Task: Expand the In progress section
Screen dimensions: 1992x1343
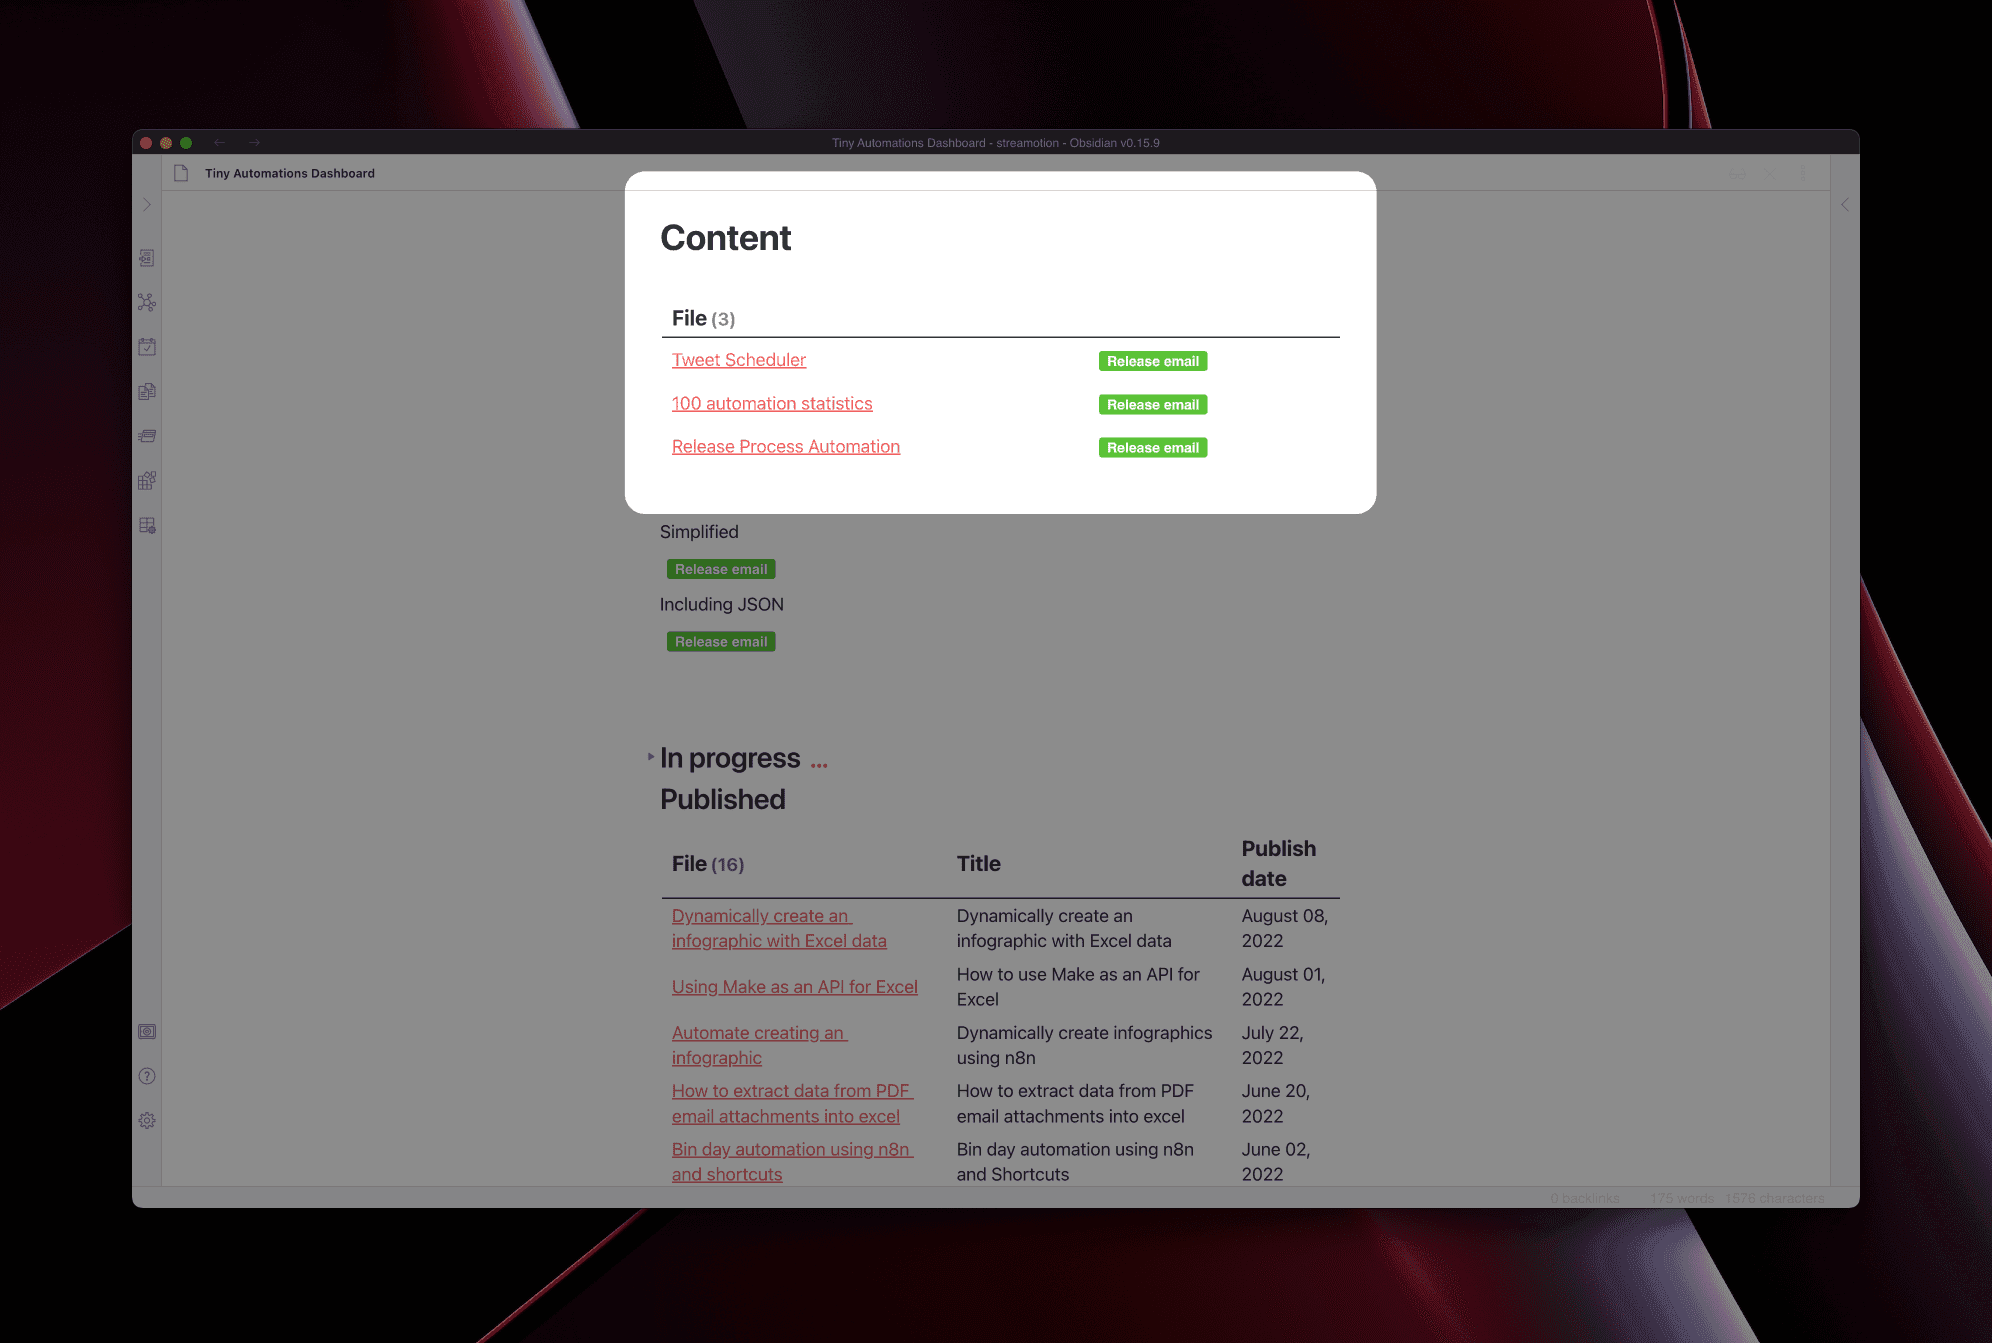Action: (x=651, y=758)
